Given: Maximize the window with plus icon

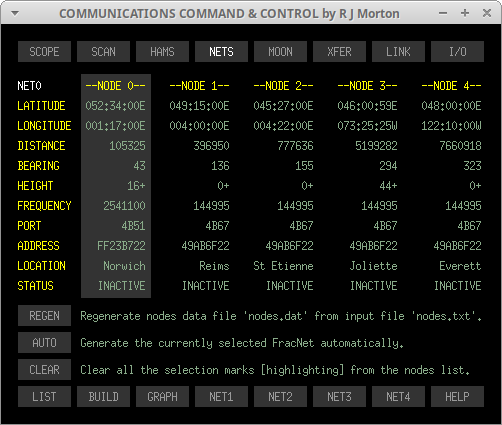Looking at the screenshot, I should pyautogui.click(x=465, y=13).
